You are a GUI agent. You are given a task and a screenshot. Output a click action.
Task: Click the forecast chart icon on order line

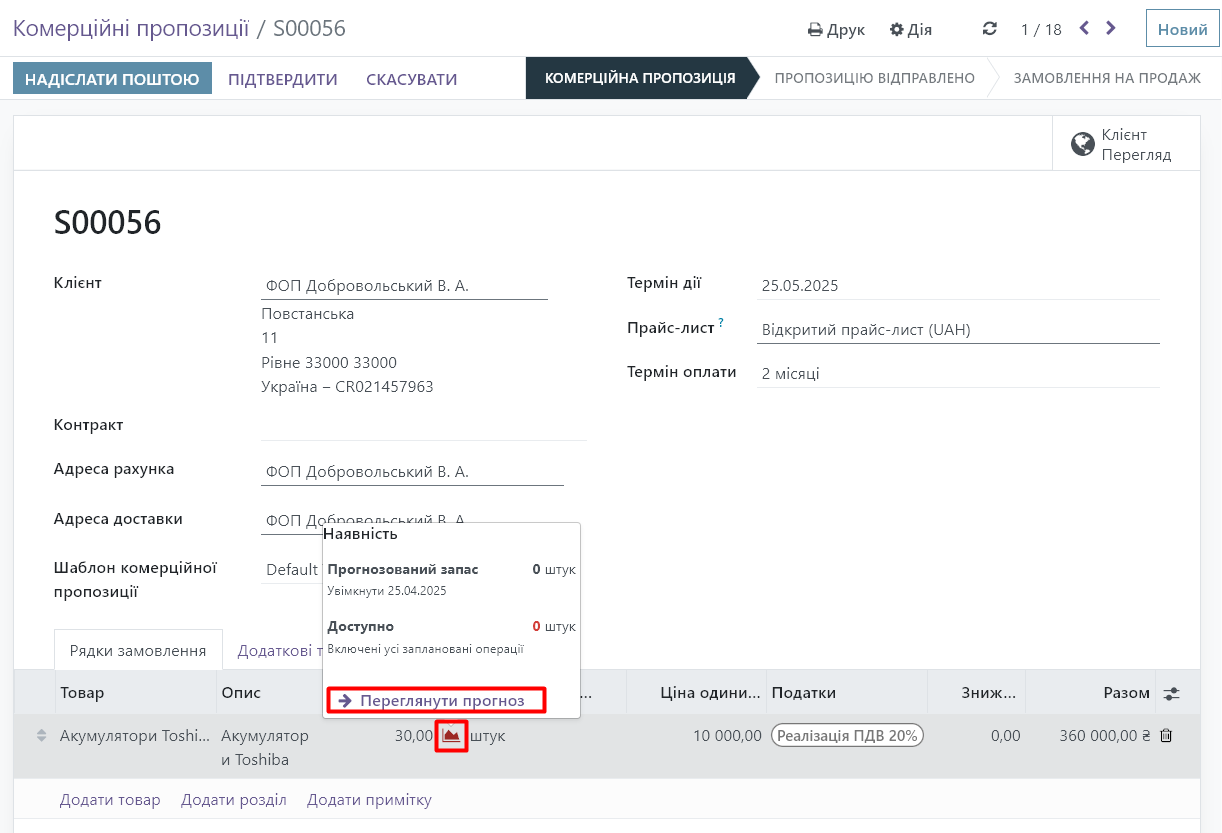(x=452, y=736)
